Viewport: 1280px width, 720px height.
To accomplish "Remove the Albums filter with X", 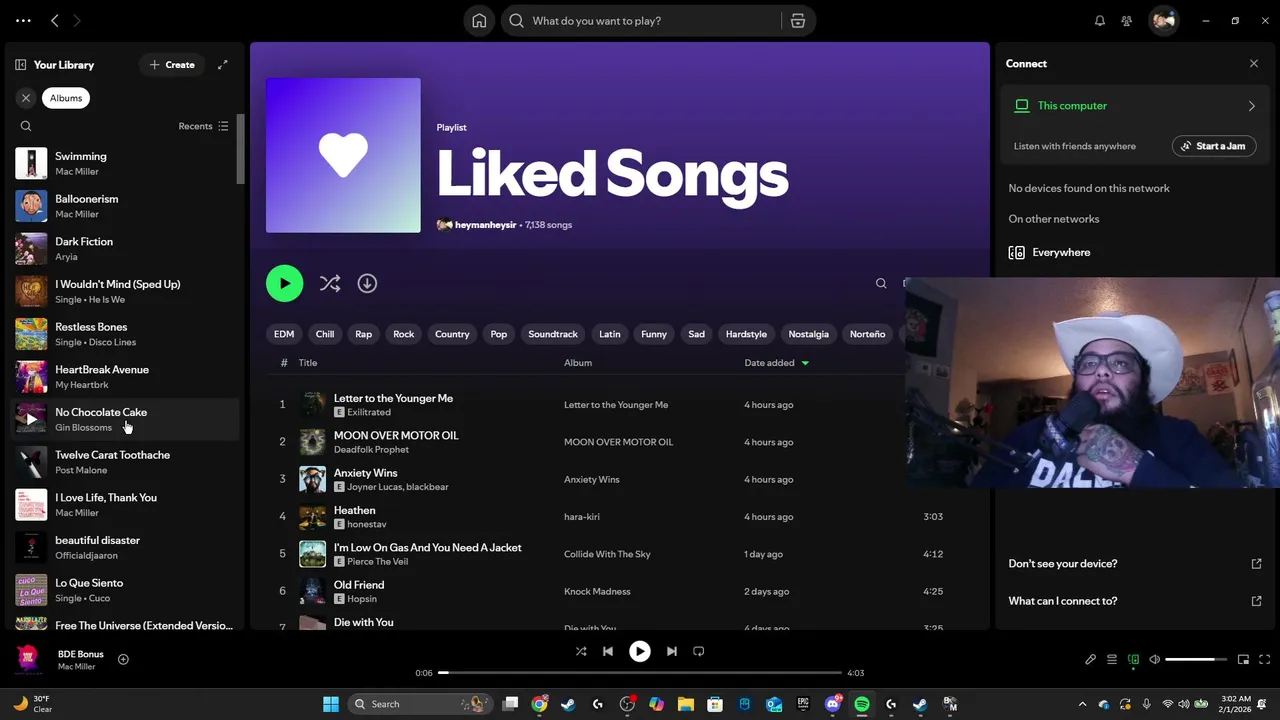I will point(26,98).
